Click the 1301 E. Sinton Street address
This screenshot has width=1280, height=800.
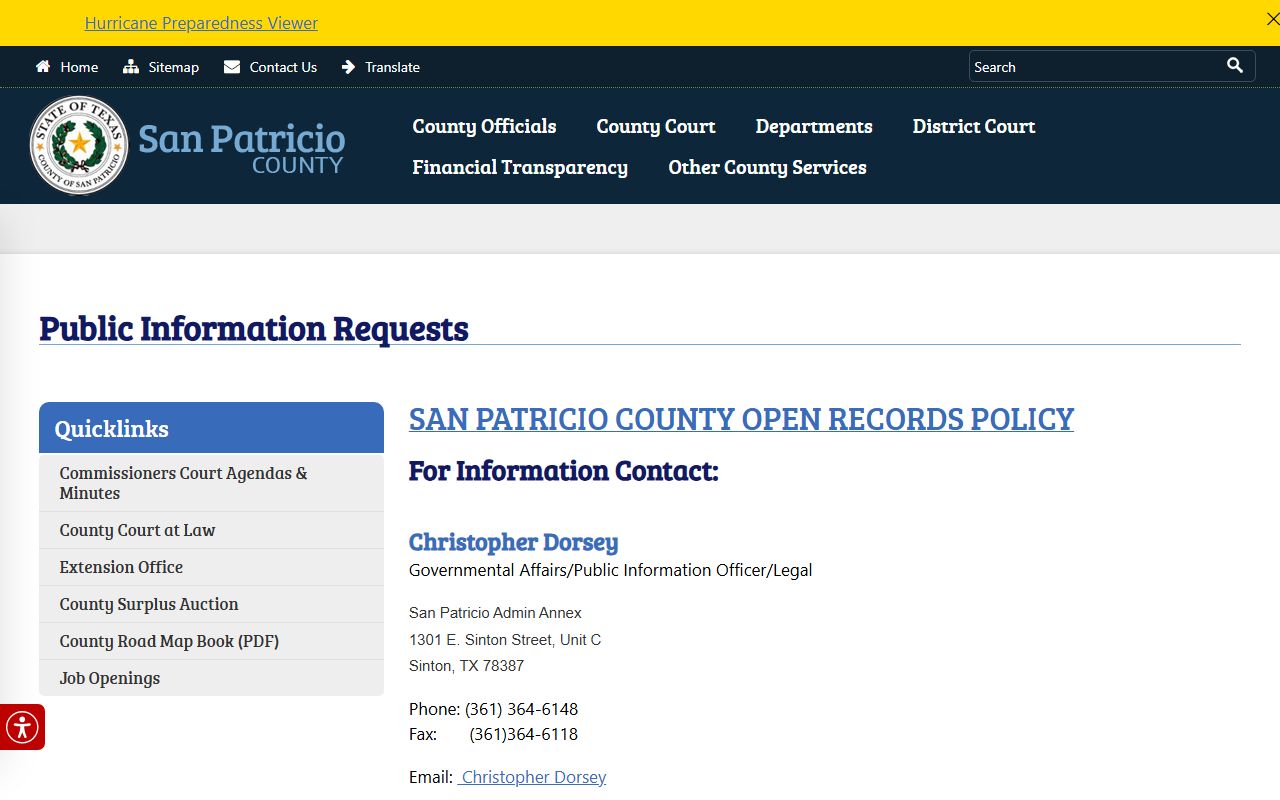[505, 640]
